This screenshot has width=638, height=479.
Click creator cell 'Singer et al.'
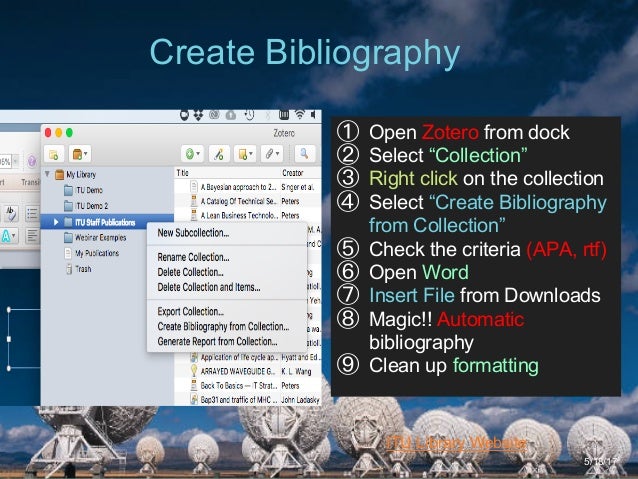coord(297,187)
